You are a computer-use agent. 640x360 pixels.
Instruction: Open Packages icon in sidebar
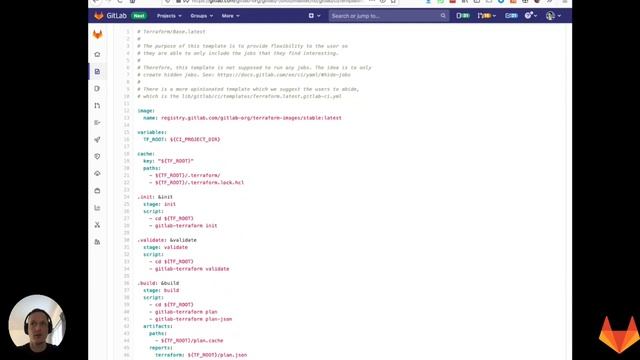(x=97, y=191)
